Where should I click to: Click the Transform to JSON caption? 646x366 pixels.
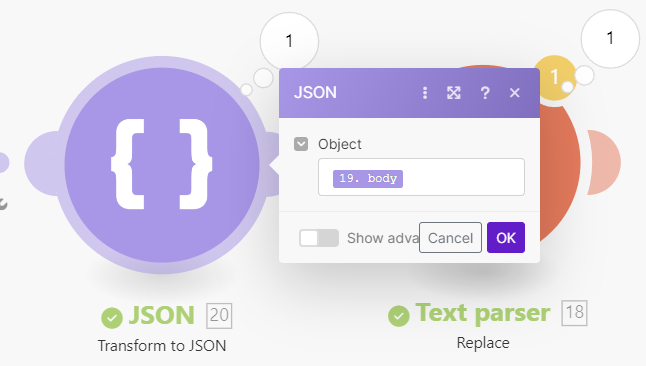click(162, 345)
